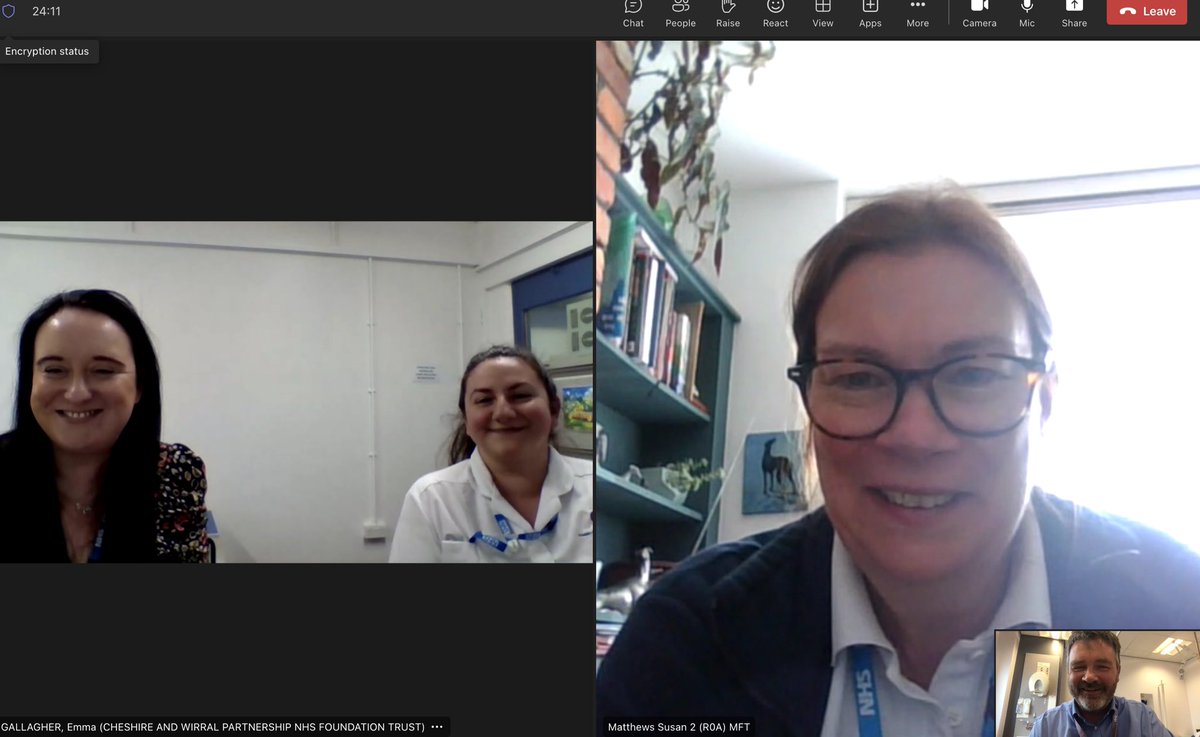1200x737 pixels.
Task: Mute or unmute the Mic
Action: pyautogui.click(x=1027, y=14)
